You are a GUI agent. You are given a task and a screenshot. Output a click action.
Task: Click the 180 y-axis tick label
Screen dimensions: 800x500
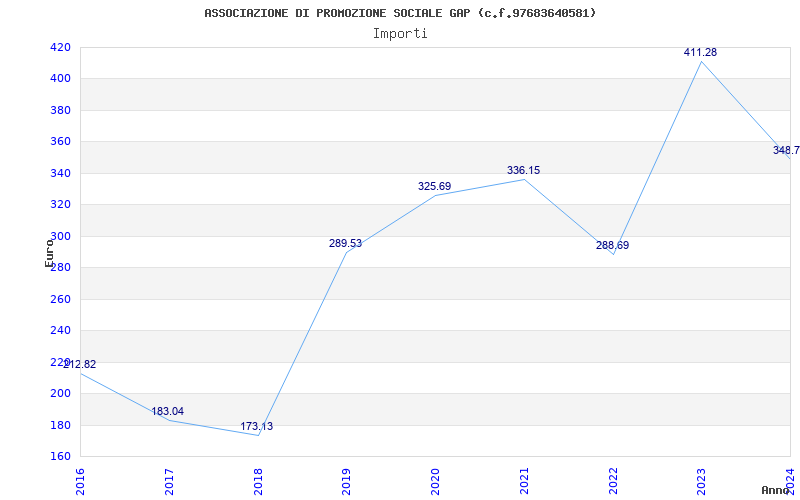pos(60,426)
